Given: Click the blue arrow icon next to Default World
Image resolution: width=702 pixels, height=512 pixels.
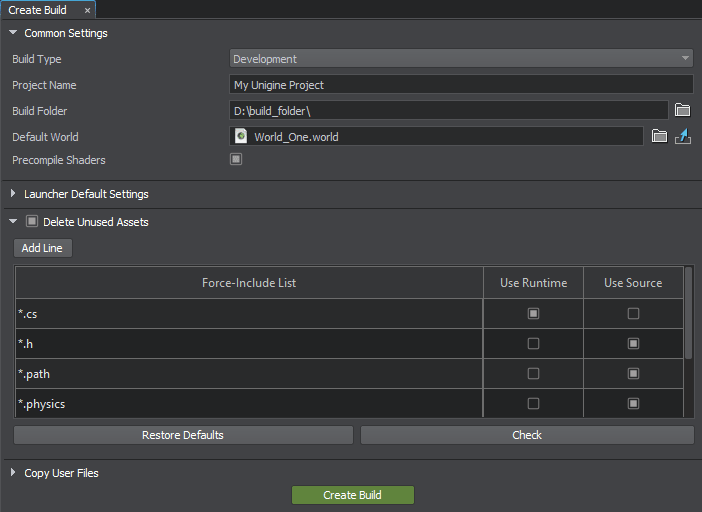Looking at the screenshot, I should coord(684,136).
